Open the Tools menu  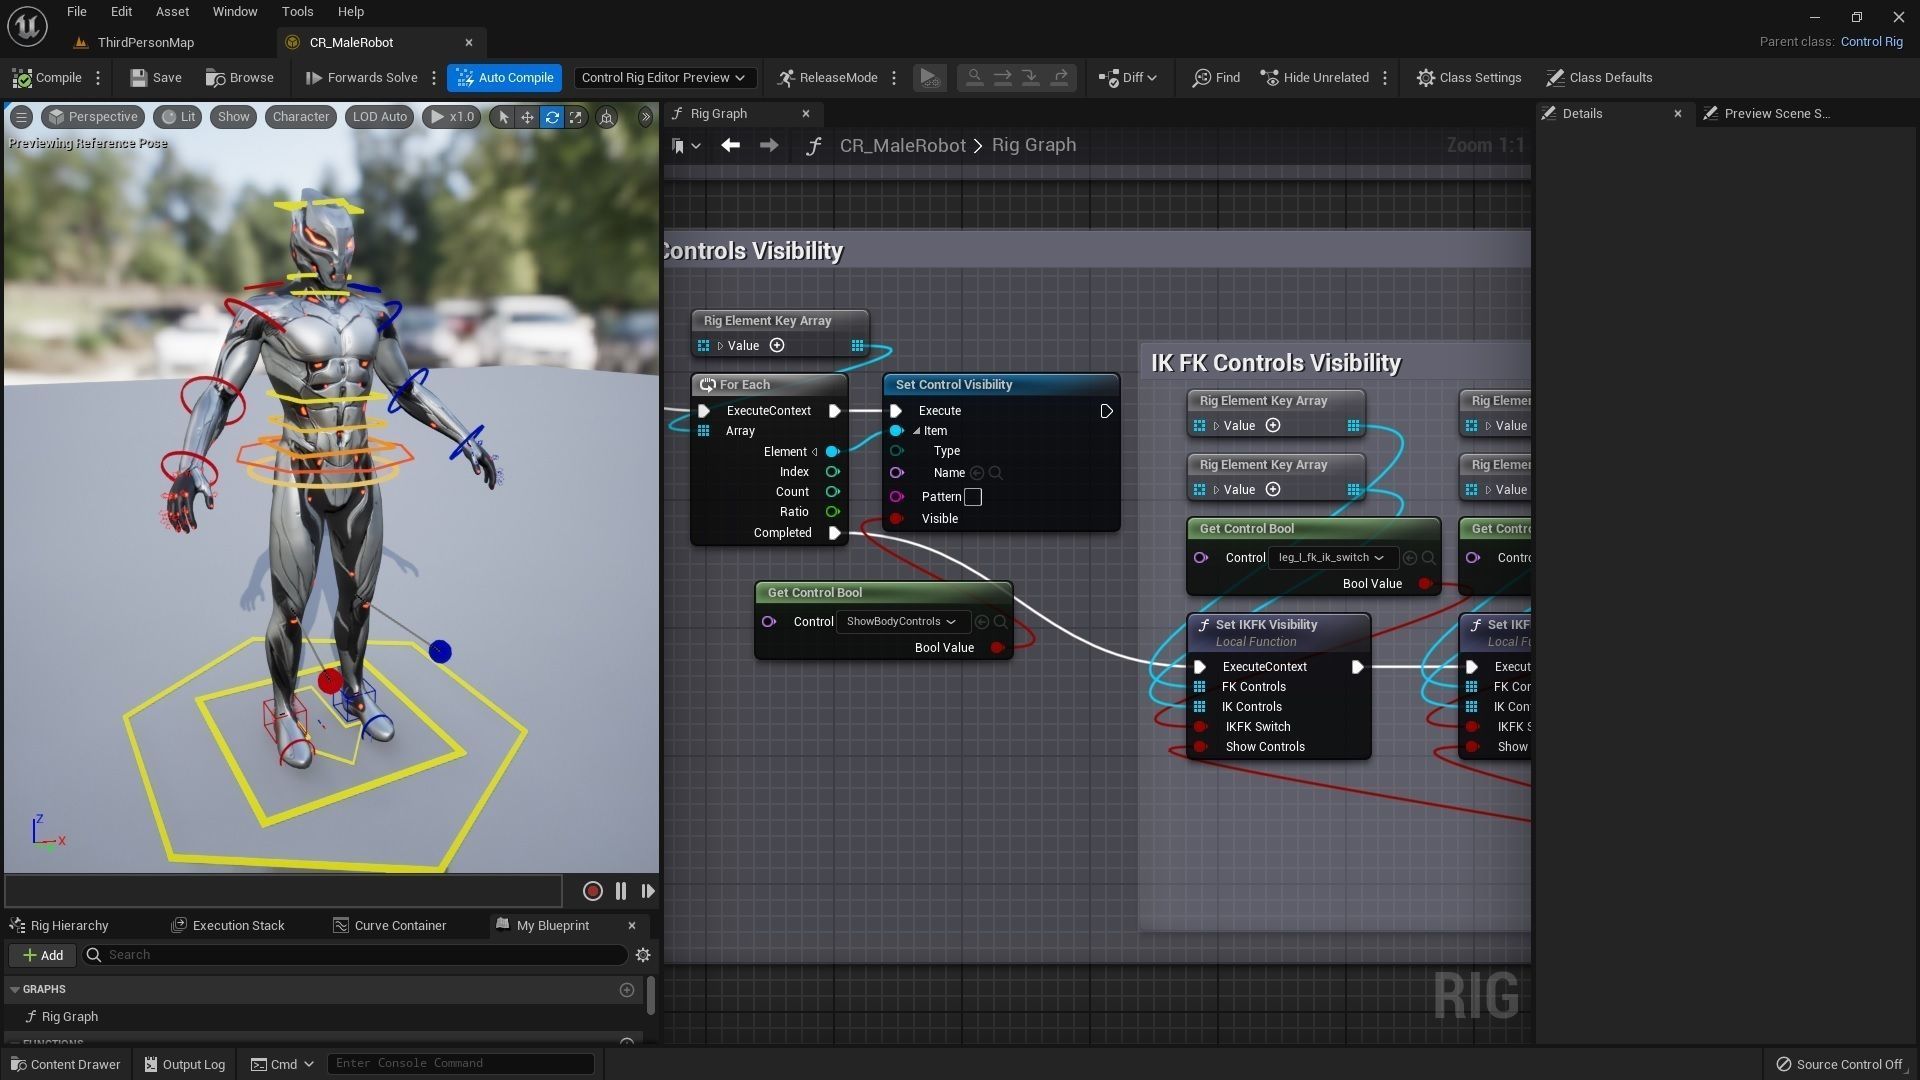[297, 12]
